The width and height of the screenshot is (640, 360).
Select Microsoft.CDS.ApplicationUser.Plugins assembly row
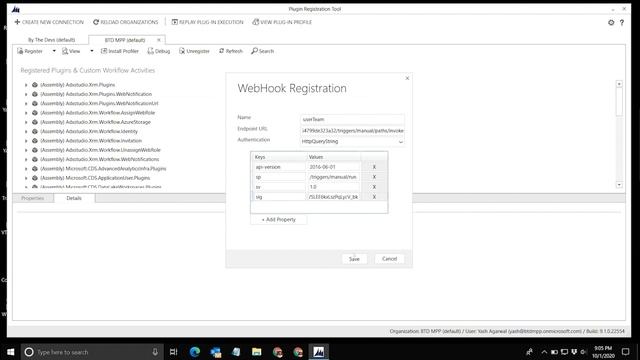click(95, 178)
